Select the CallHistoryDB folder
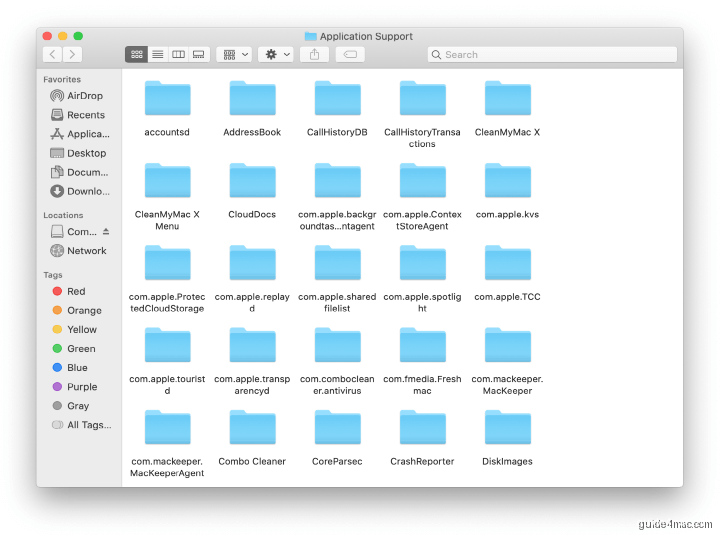 tap(337, 98)
